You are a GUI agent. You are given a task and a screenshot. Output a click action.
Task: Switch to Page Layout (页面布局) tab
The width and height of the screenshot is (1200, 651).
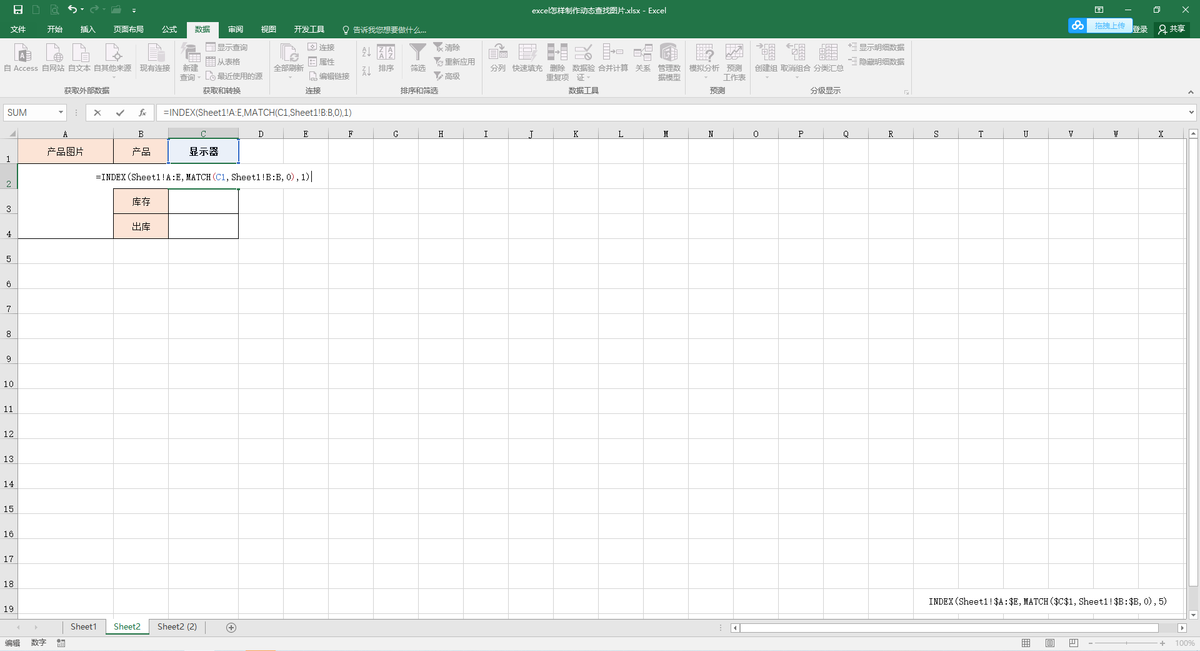[x=128, y=30]
